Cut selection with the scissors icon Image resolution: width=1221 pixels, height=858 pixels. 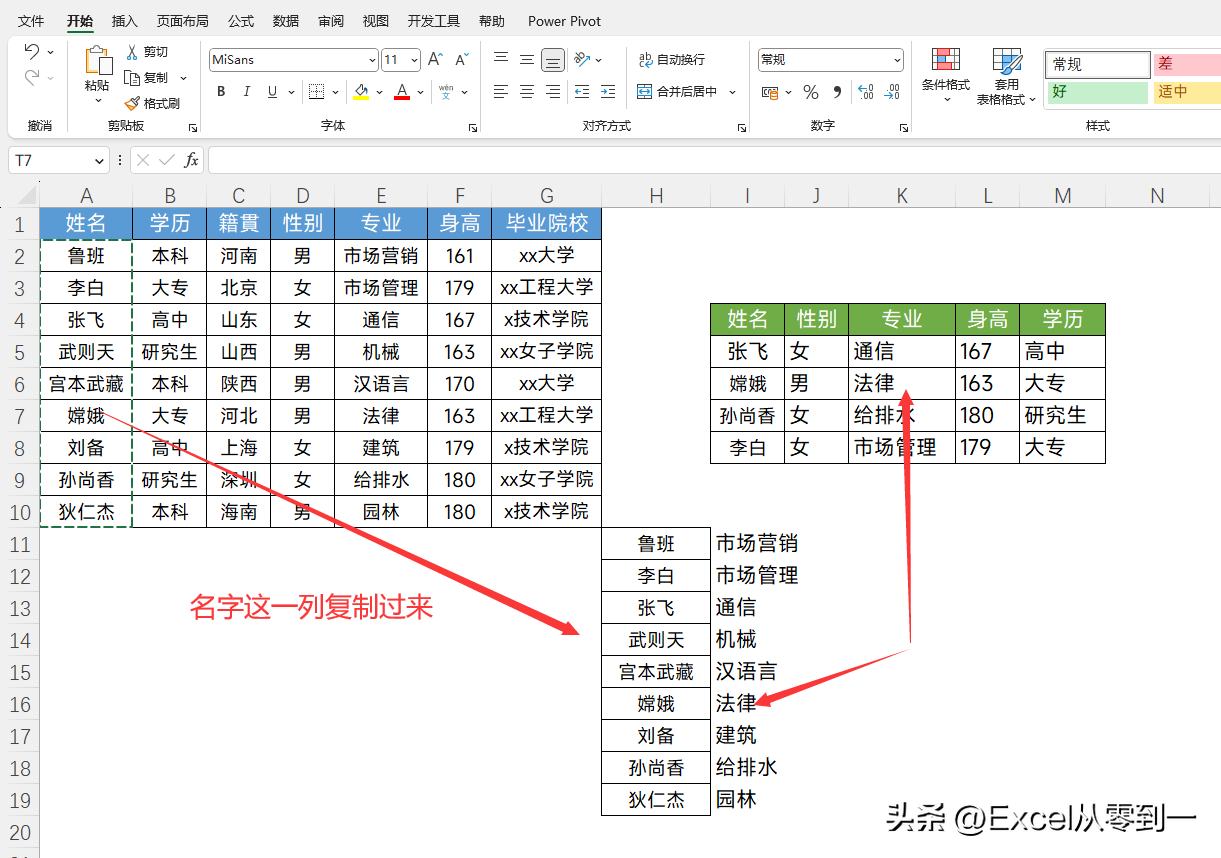click(132, 52)
